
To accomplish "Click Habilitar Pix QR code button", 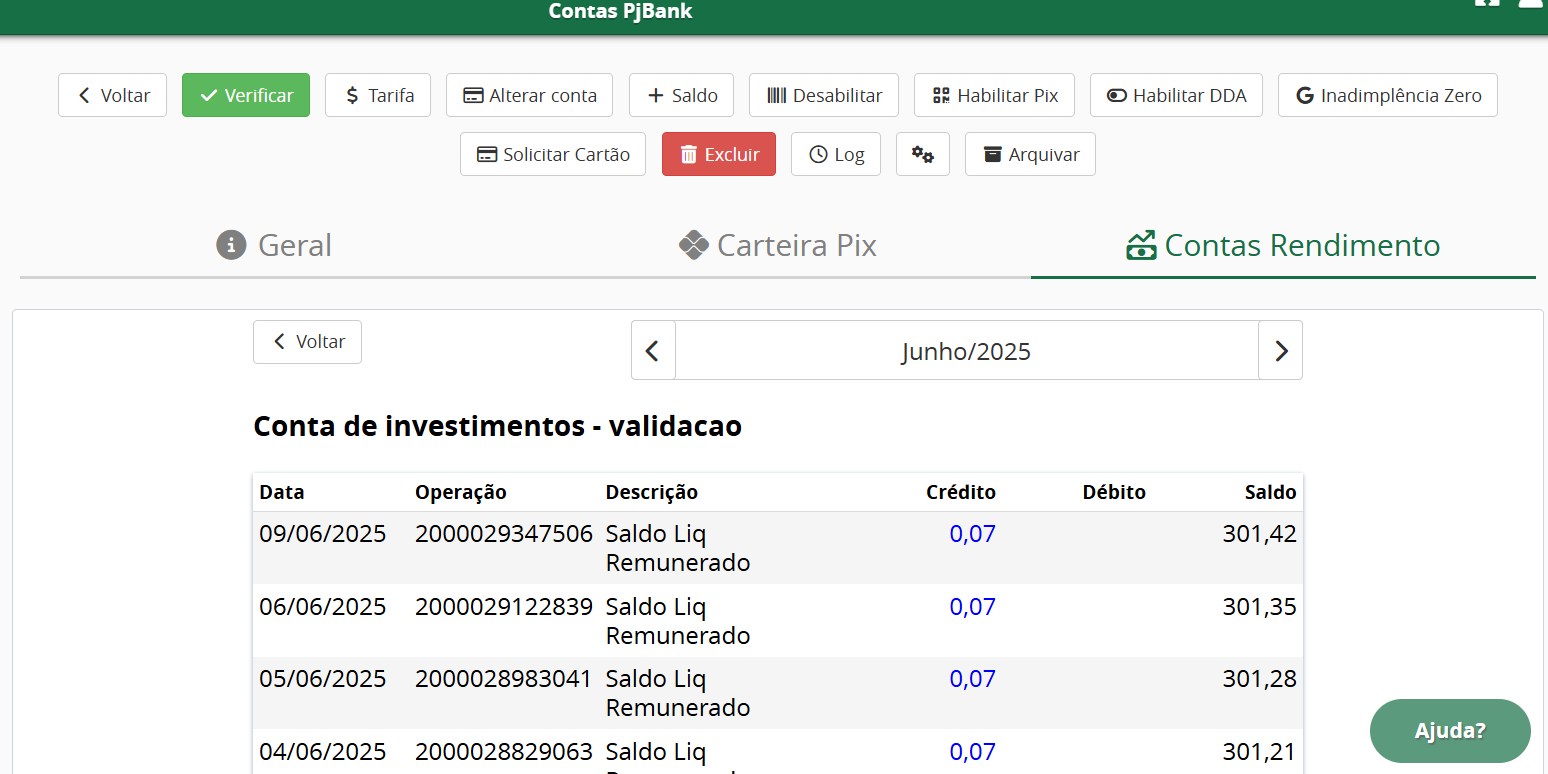I will (993, 96).
